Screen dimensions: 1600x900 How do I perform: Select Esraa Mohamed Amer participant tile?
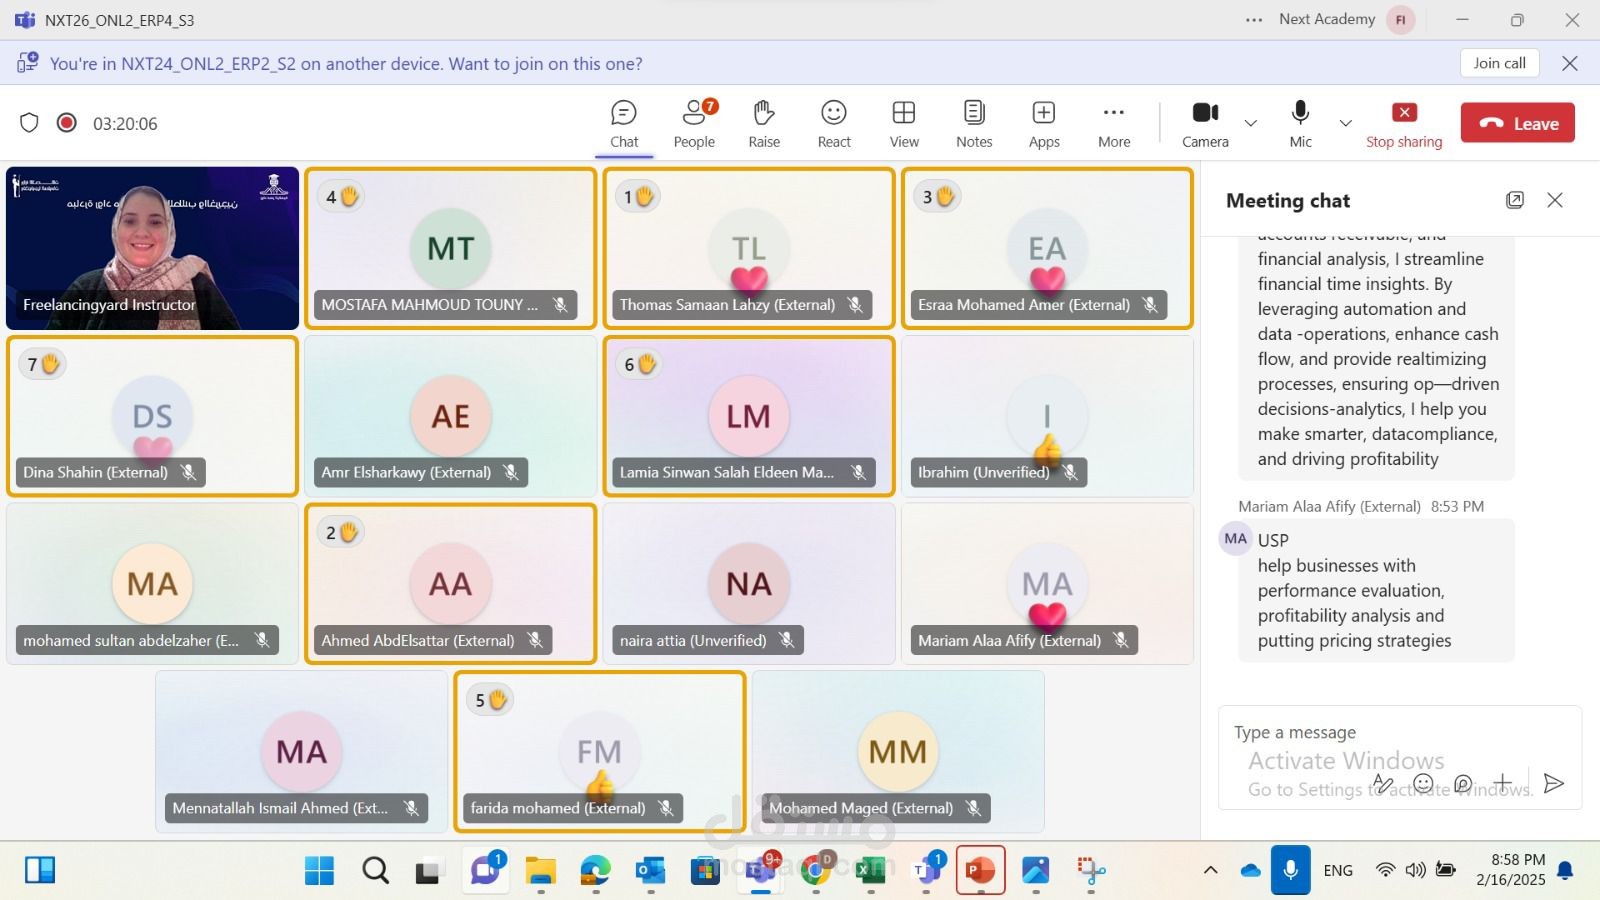[1047, 248]
